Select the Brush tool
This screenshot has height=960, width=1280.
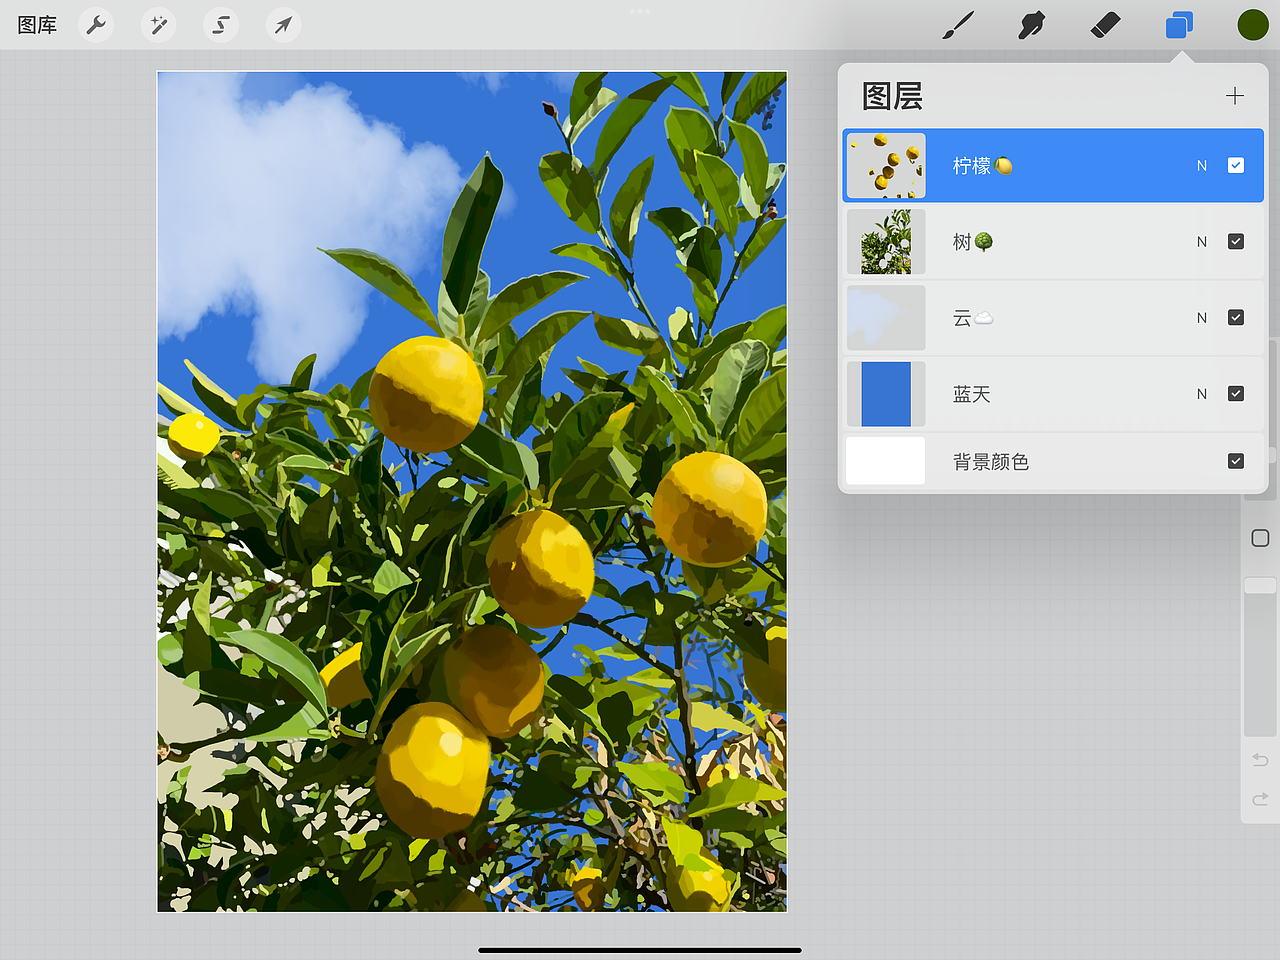pos(958,25)
